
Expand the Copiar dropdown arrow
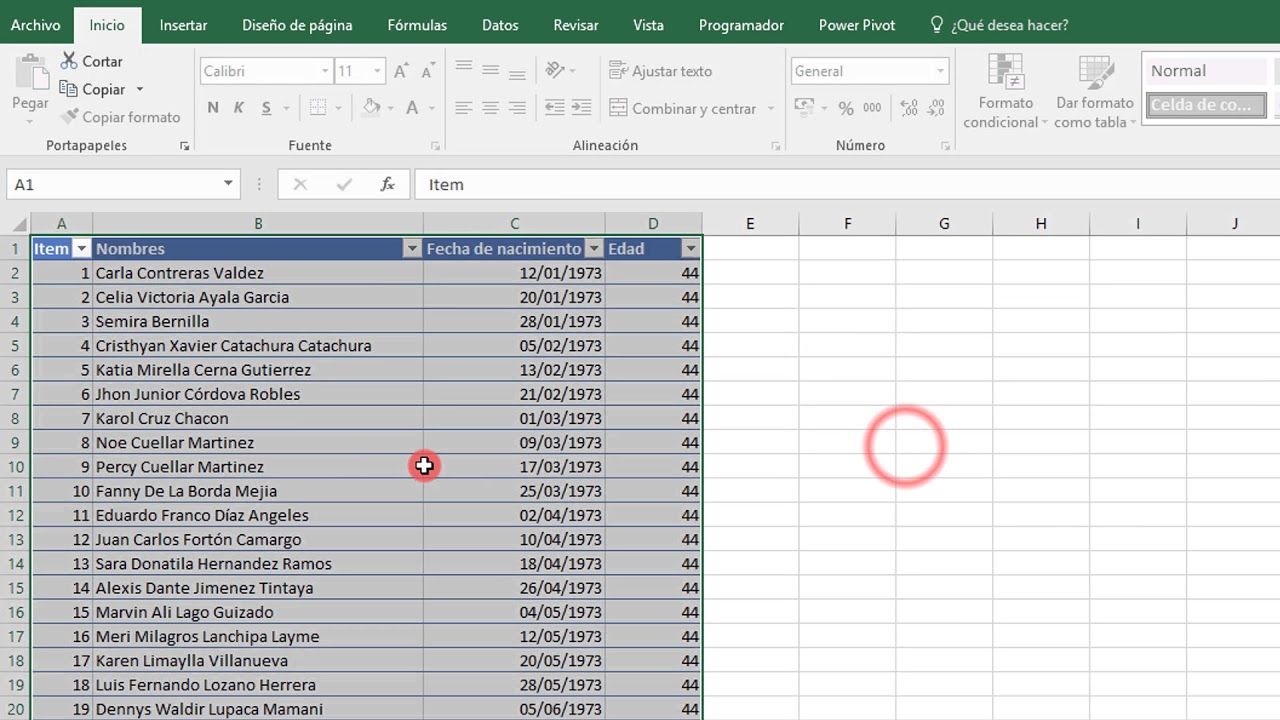(139, 89)
